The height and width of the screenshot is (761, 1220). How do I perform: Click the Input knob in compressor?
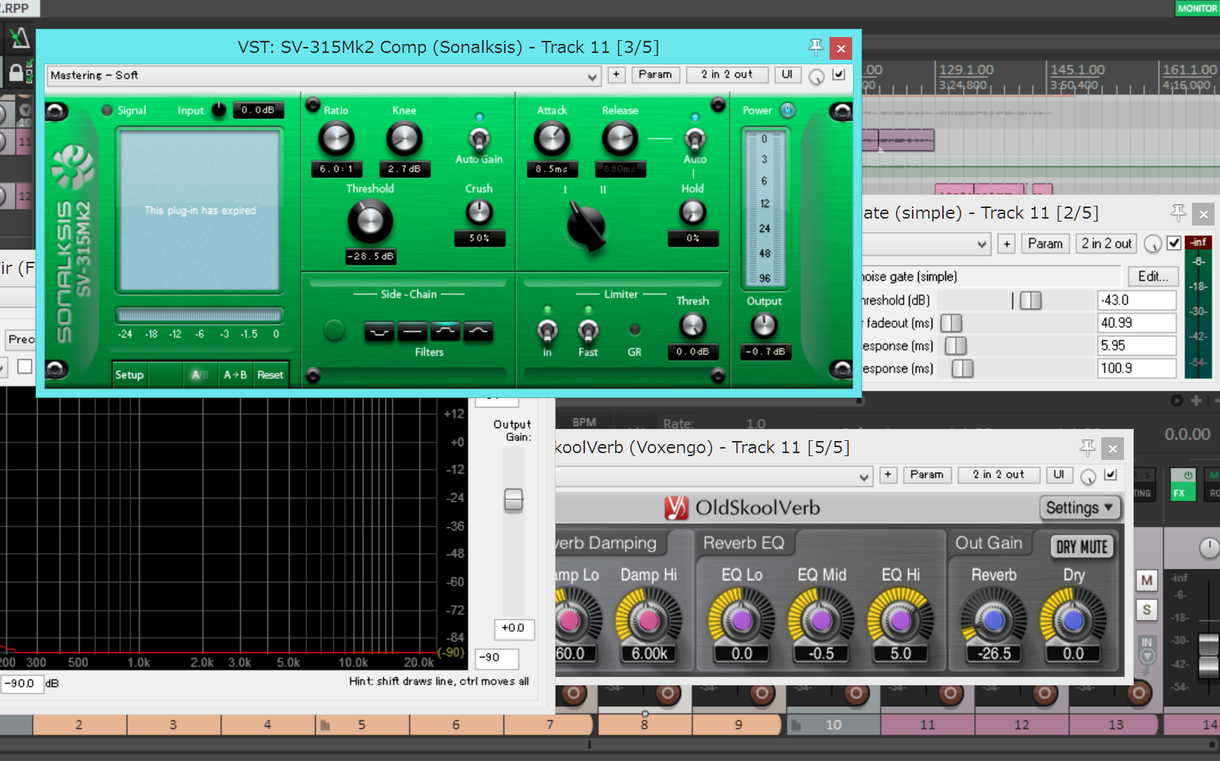pyautogui.click(x=219, y=110)
